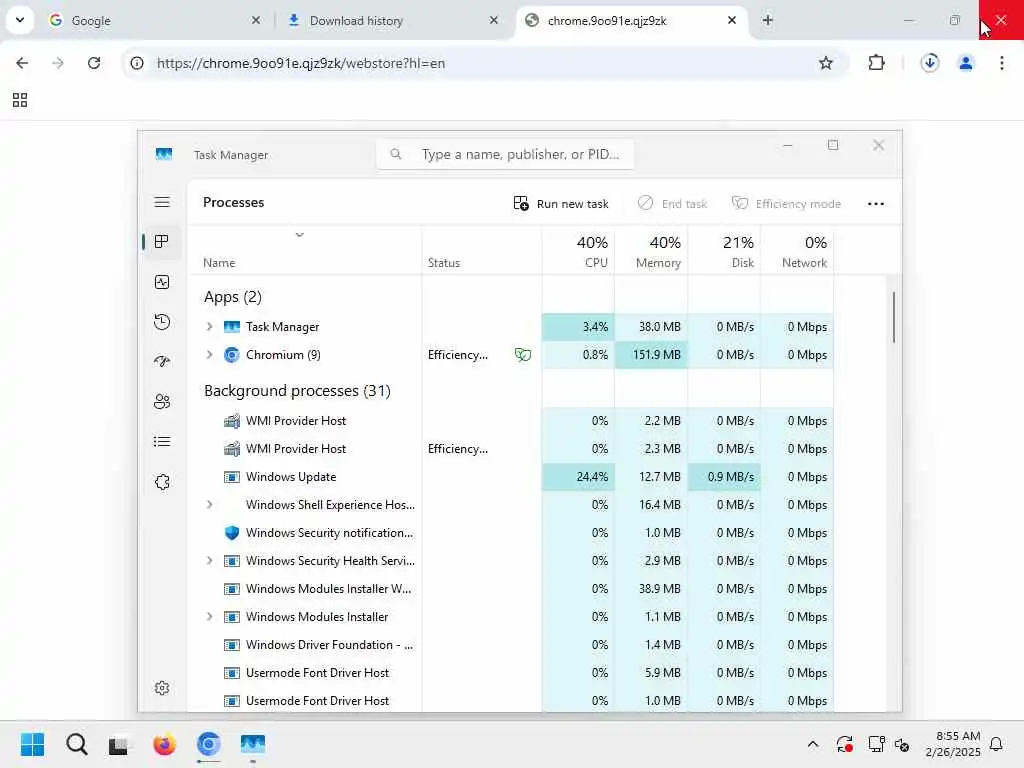Sort by the Disk column header
1024x768 pixels.
point(724,251)
